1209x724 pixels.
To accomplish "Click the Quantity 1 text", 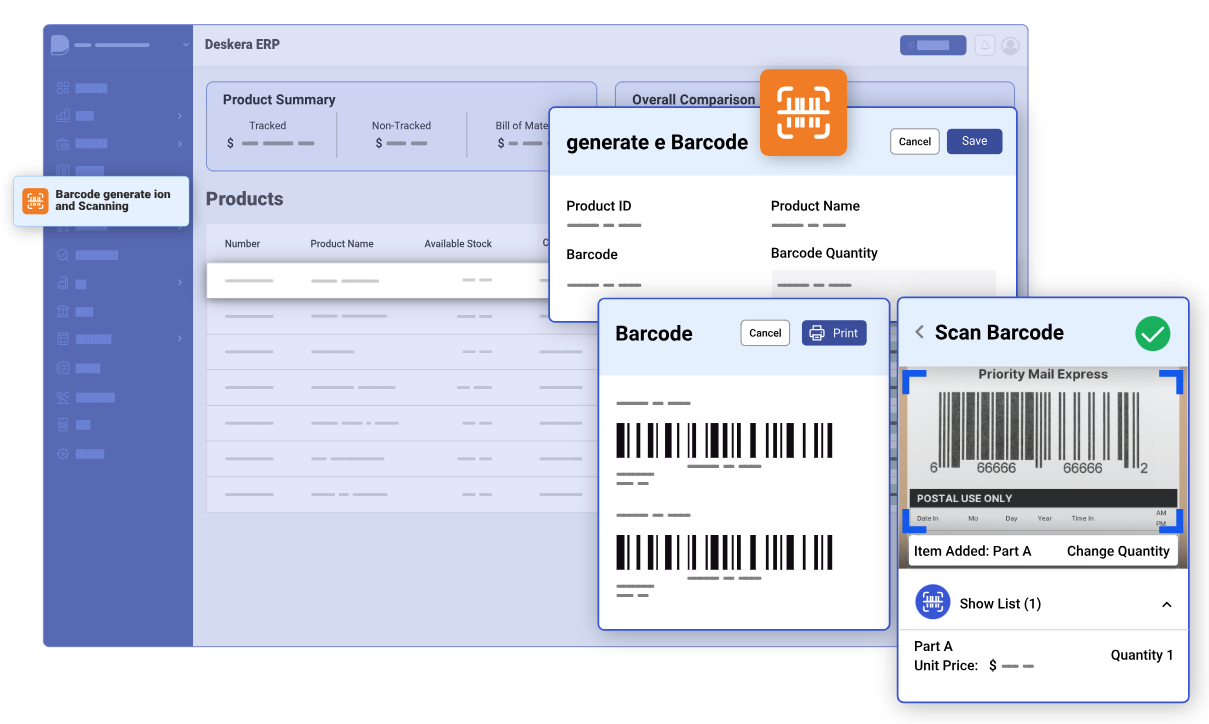I will click(1142, 655).
